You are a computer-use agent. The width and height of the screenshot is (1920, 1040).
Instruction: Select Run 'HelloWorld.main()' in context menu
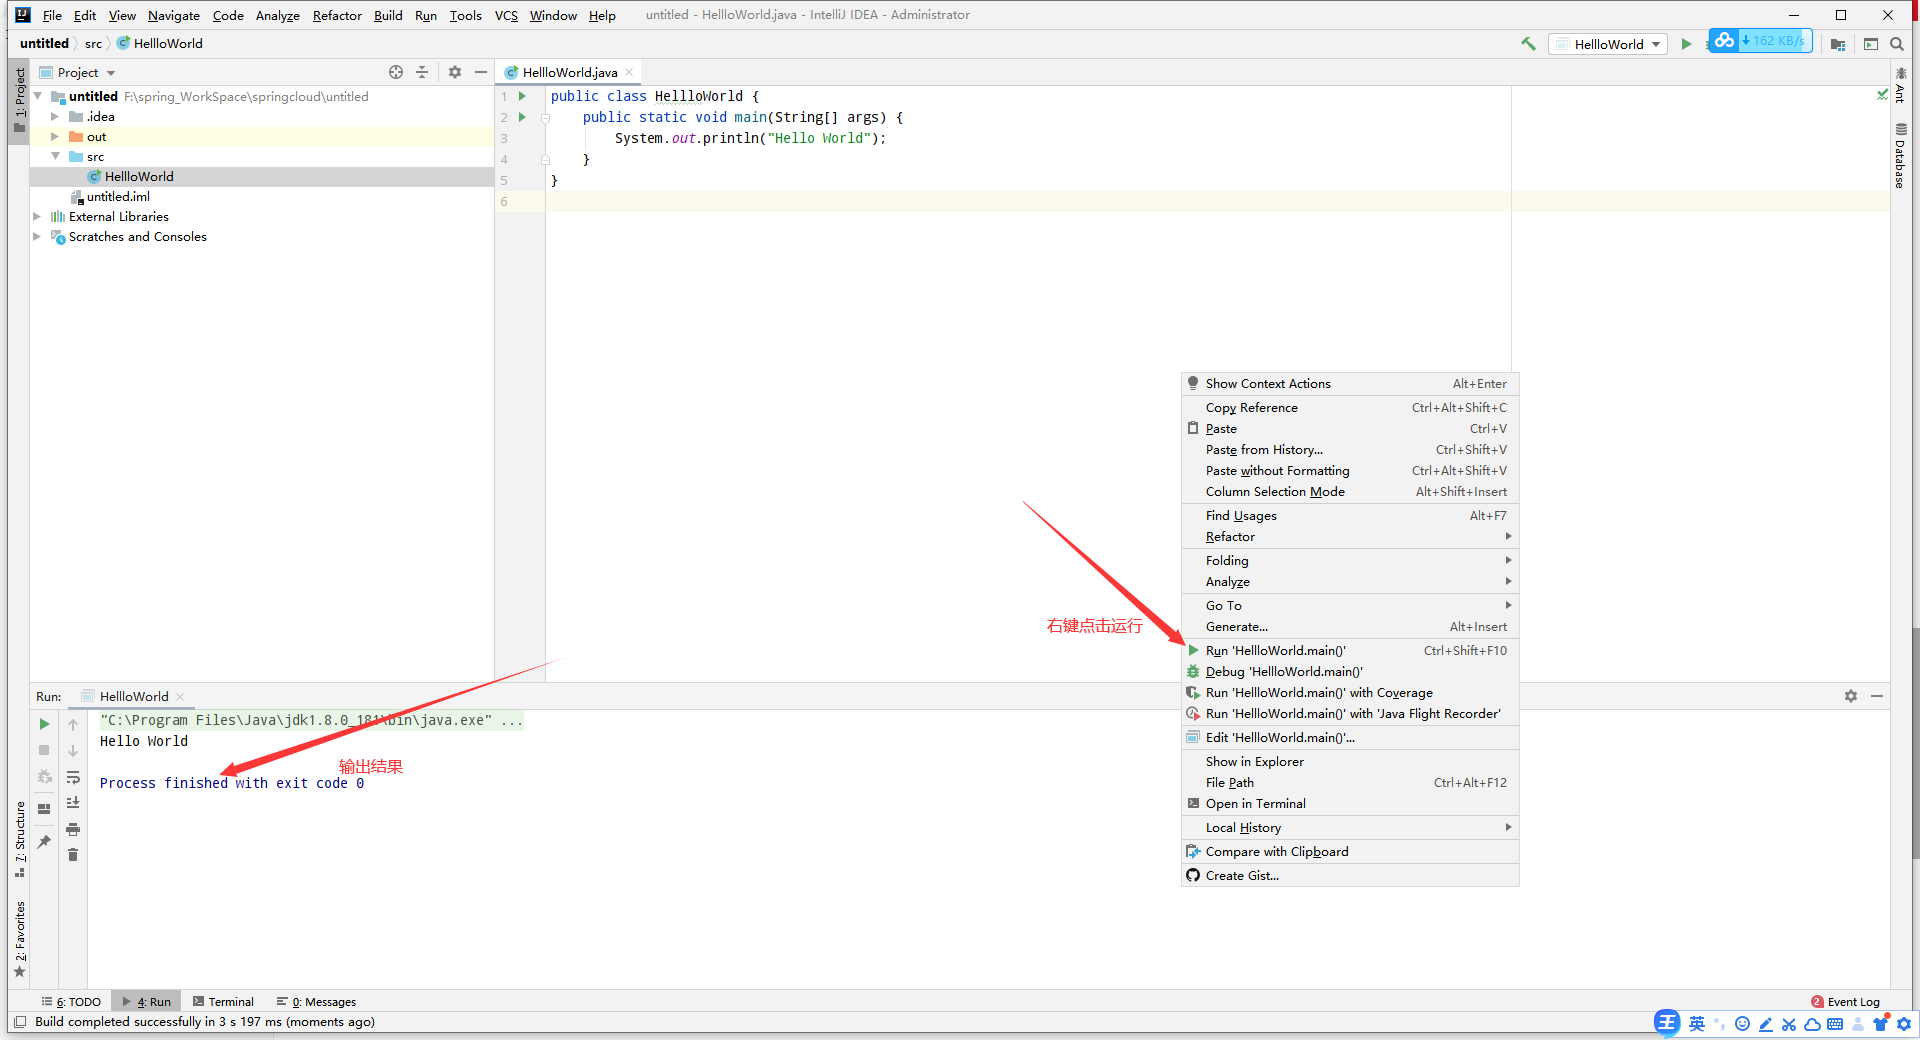click(1275, 651)
